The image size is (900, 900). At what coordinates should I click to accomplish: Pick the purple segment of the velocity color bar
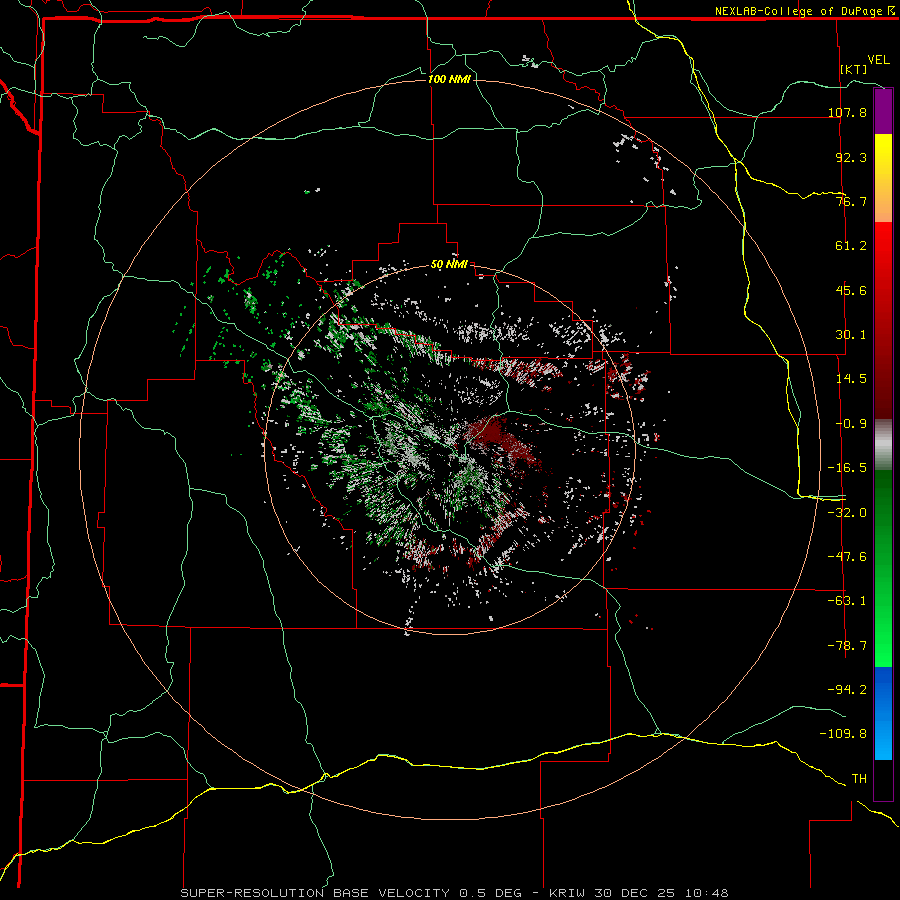click(x=883, y=111)
